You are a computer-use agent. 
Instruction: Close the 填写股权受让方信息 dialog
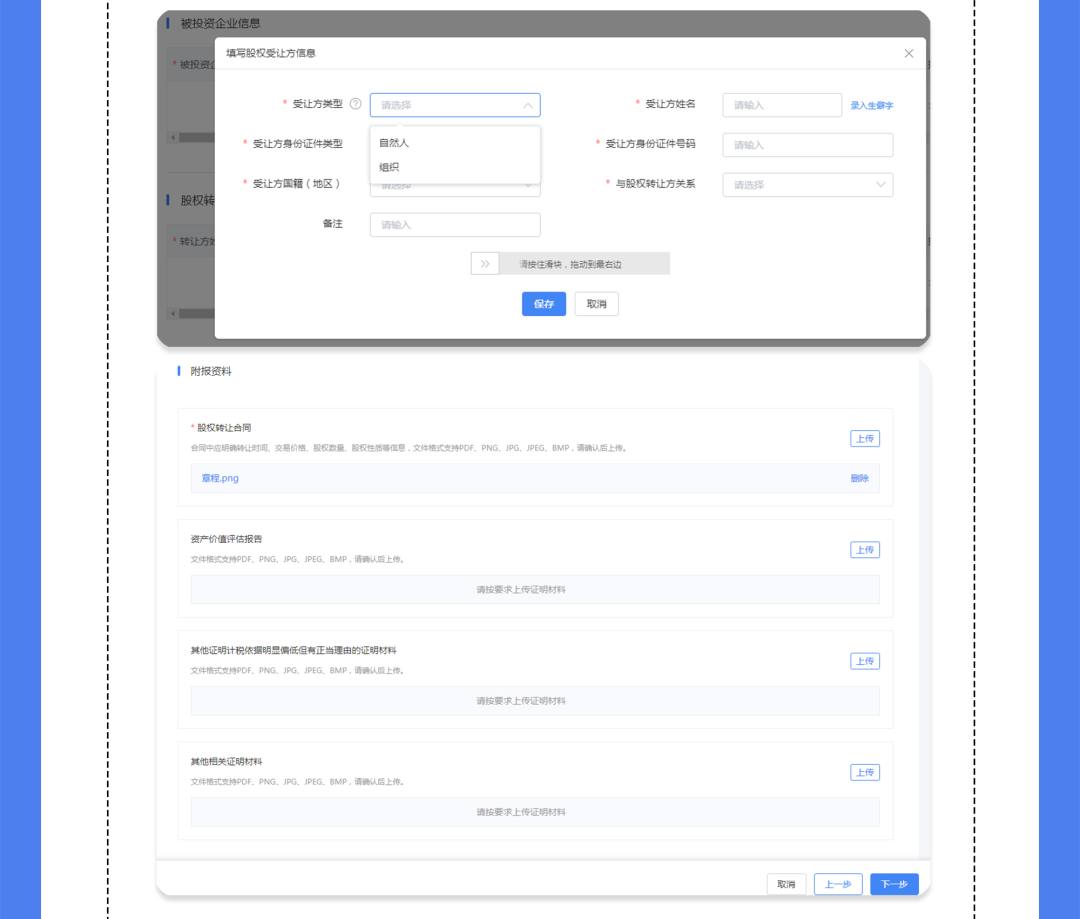click(x=908, y=54)
